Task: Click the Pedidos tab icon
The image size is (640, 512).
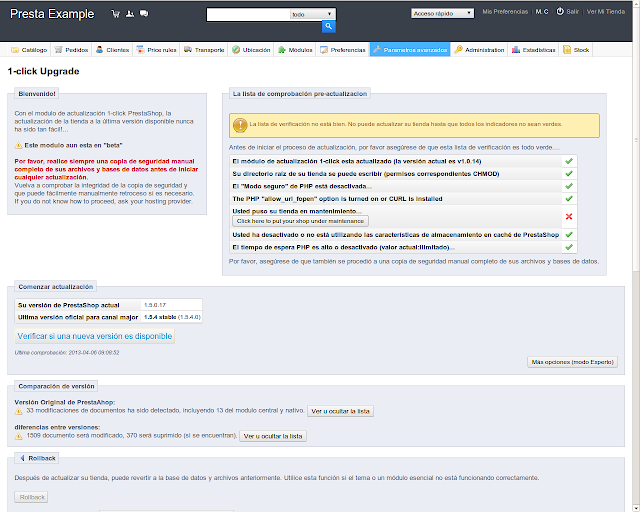Action: point(59,50)
